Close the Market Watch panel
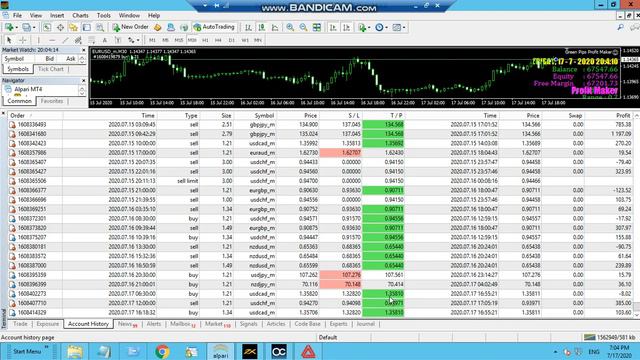The height and width of the screenshot is (360, 640). (84, 50)
